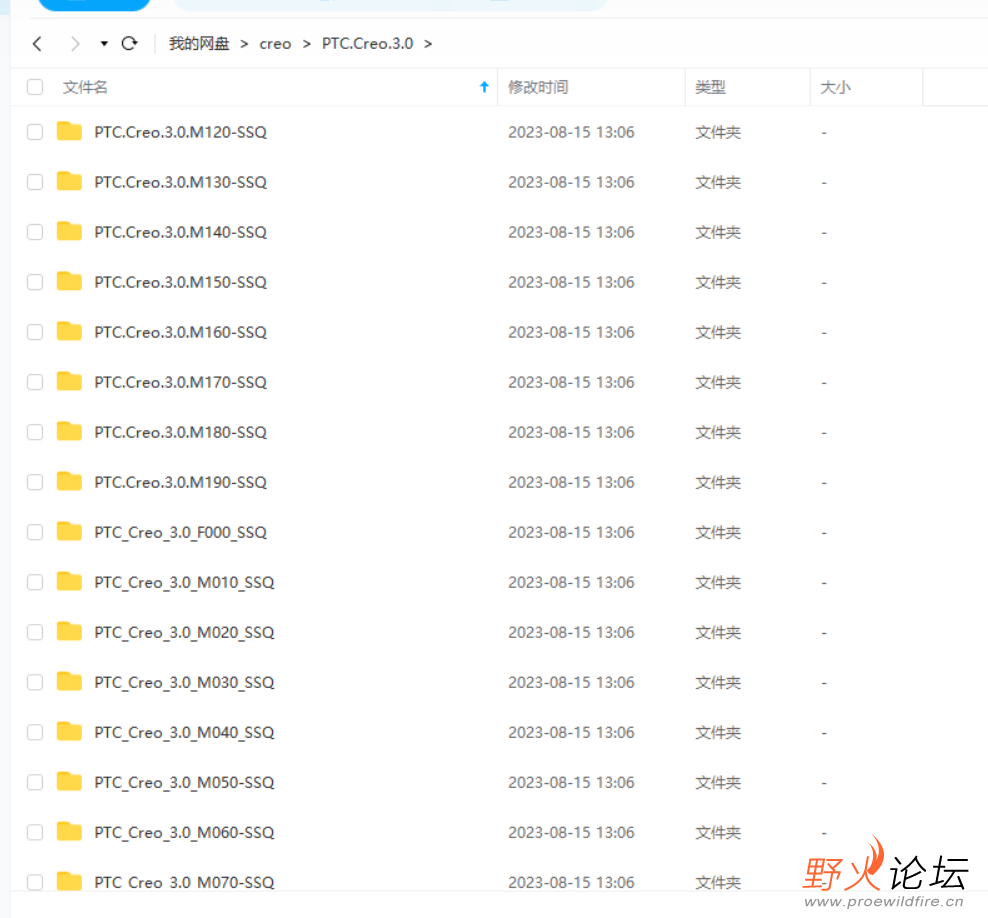
Task: Tick the select-all checkbox in header
Action: coord(35,87)
